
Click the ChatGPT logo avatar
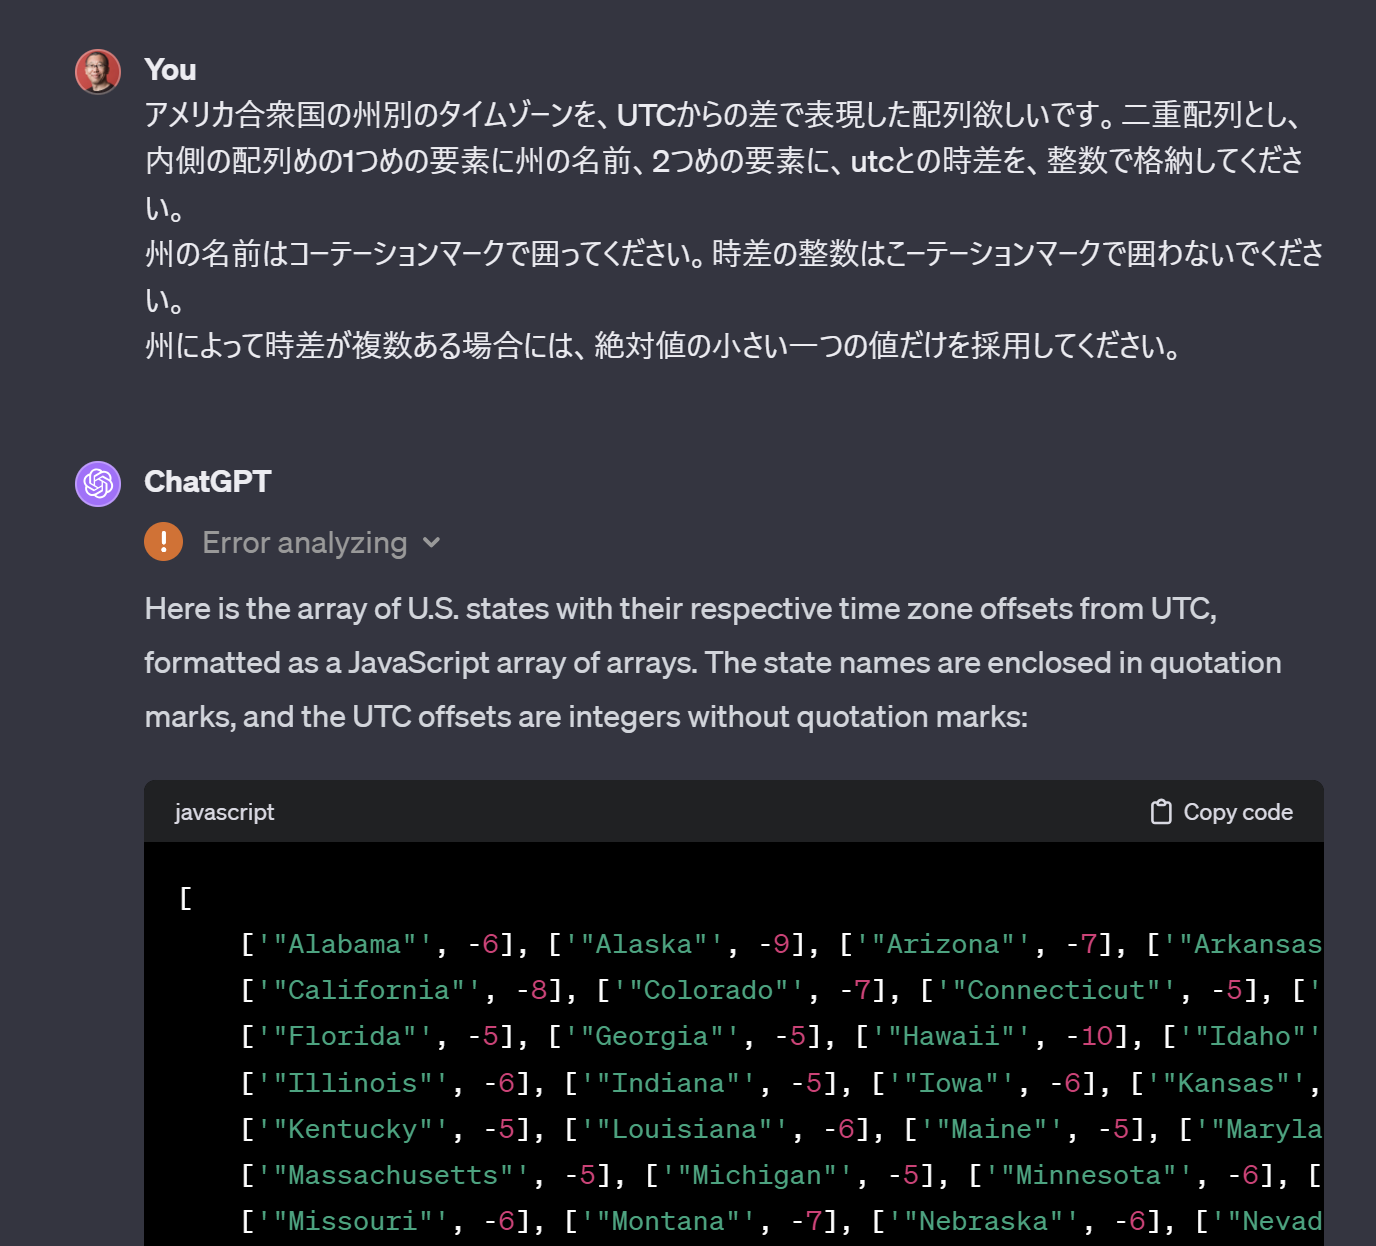tap(98, 484)
